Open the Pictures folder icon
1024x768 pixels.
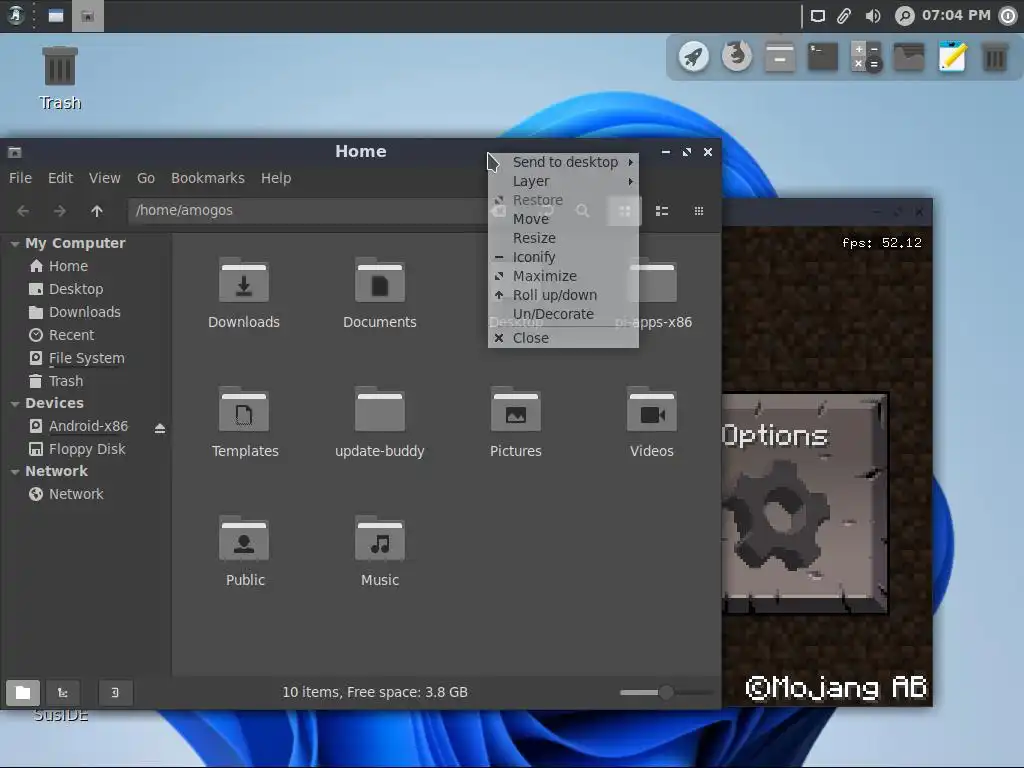(515, 409)
